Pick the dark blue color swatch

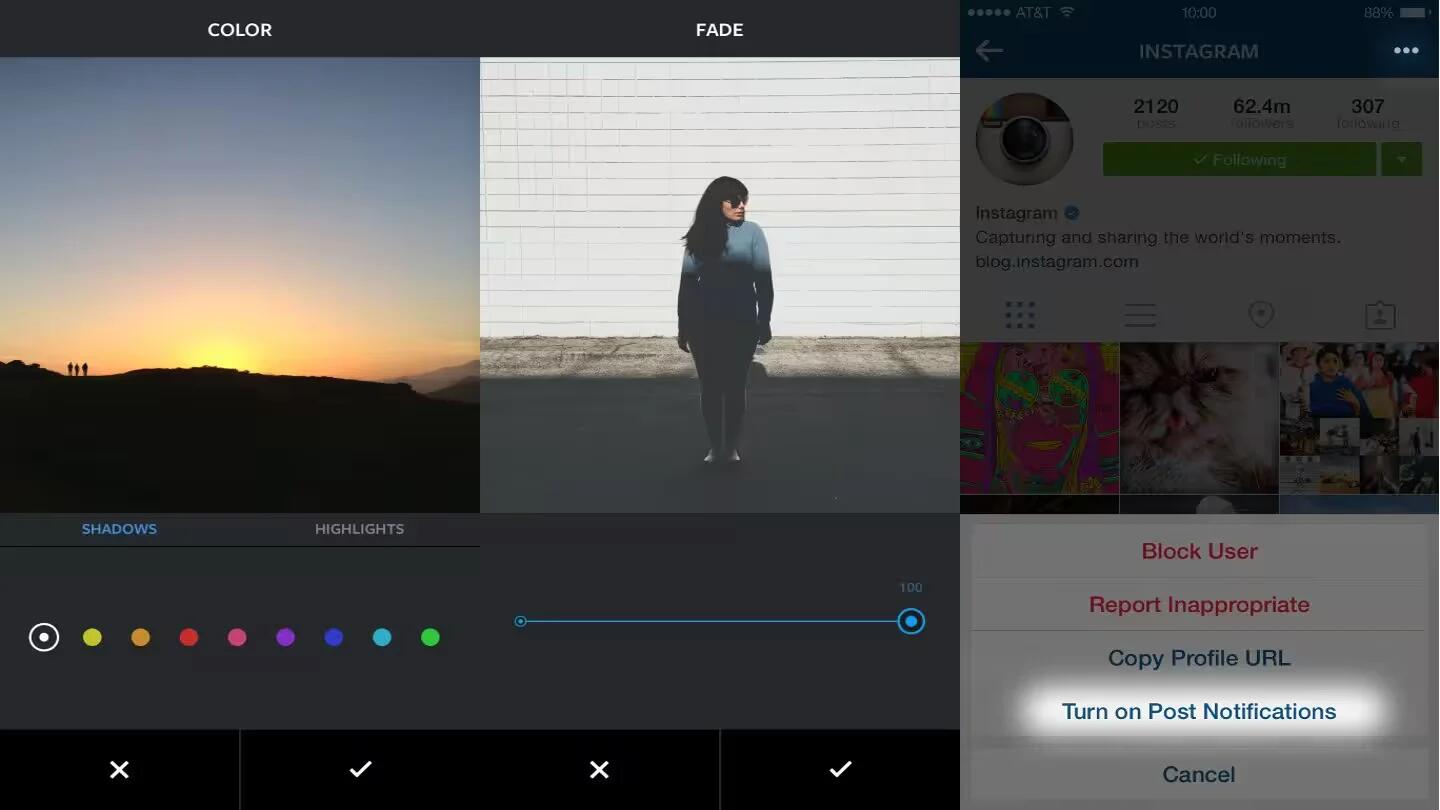(x=334, y=637)
